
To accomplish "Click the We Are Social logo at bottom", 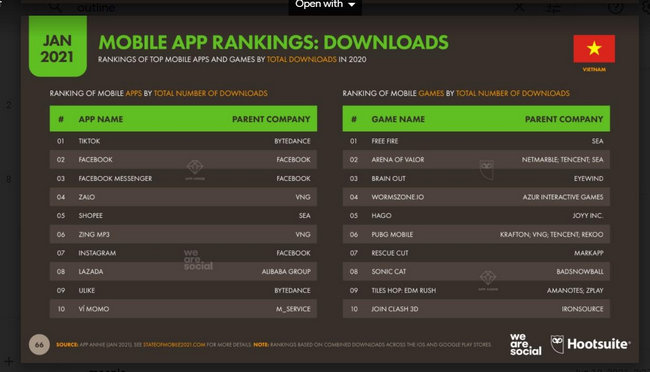I will (525, 344).
